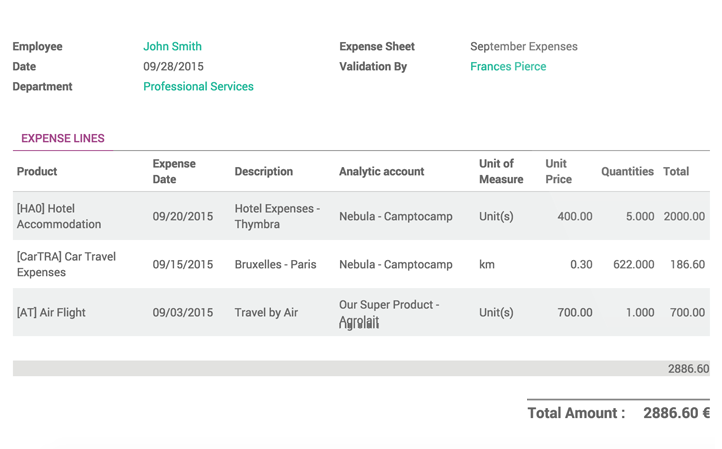Sort by the Product column header
Image resolution: width=722 pixels, height=449 pixels.
click(x=37, y=171)
